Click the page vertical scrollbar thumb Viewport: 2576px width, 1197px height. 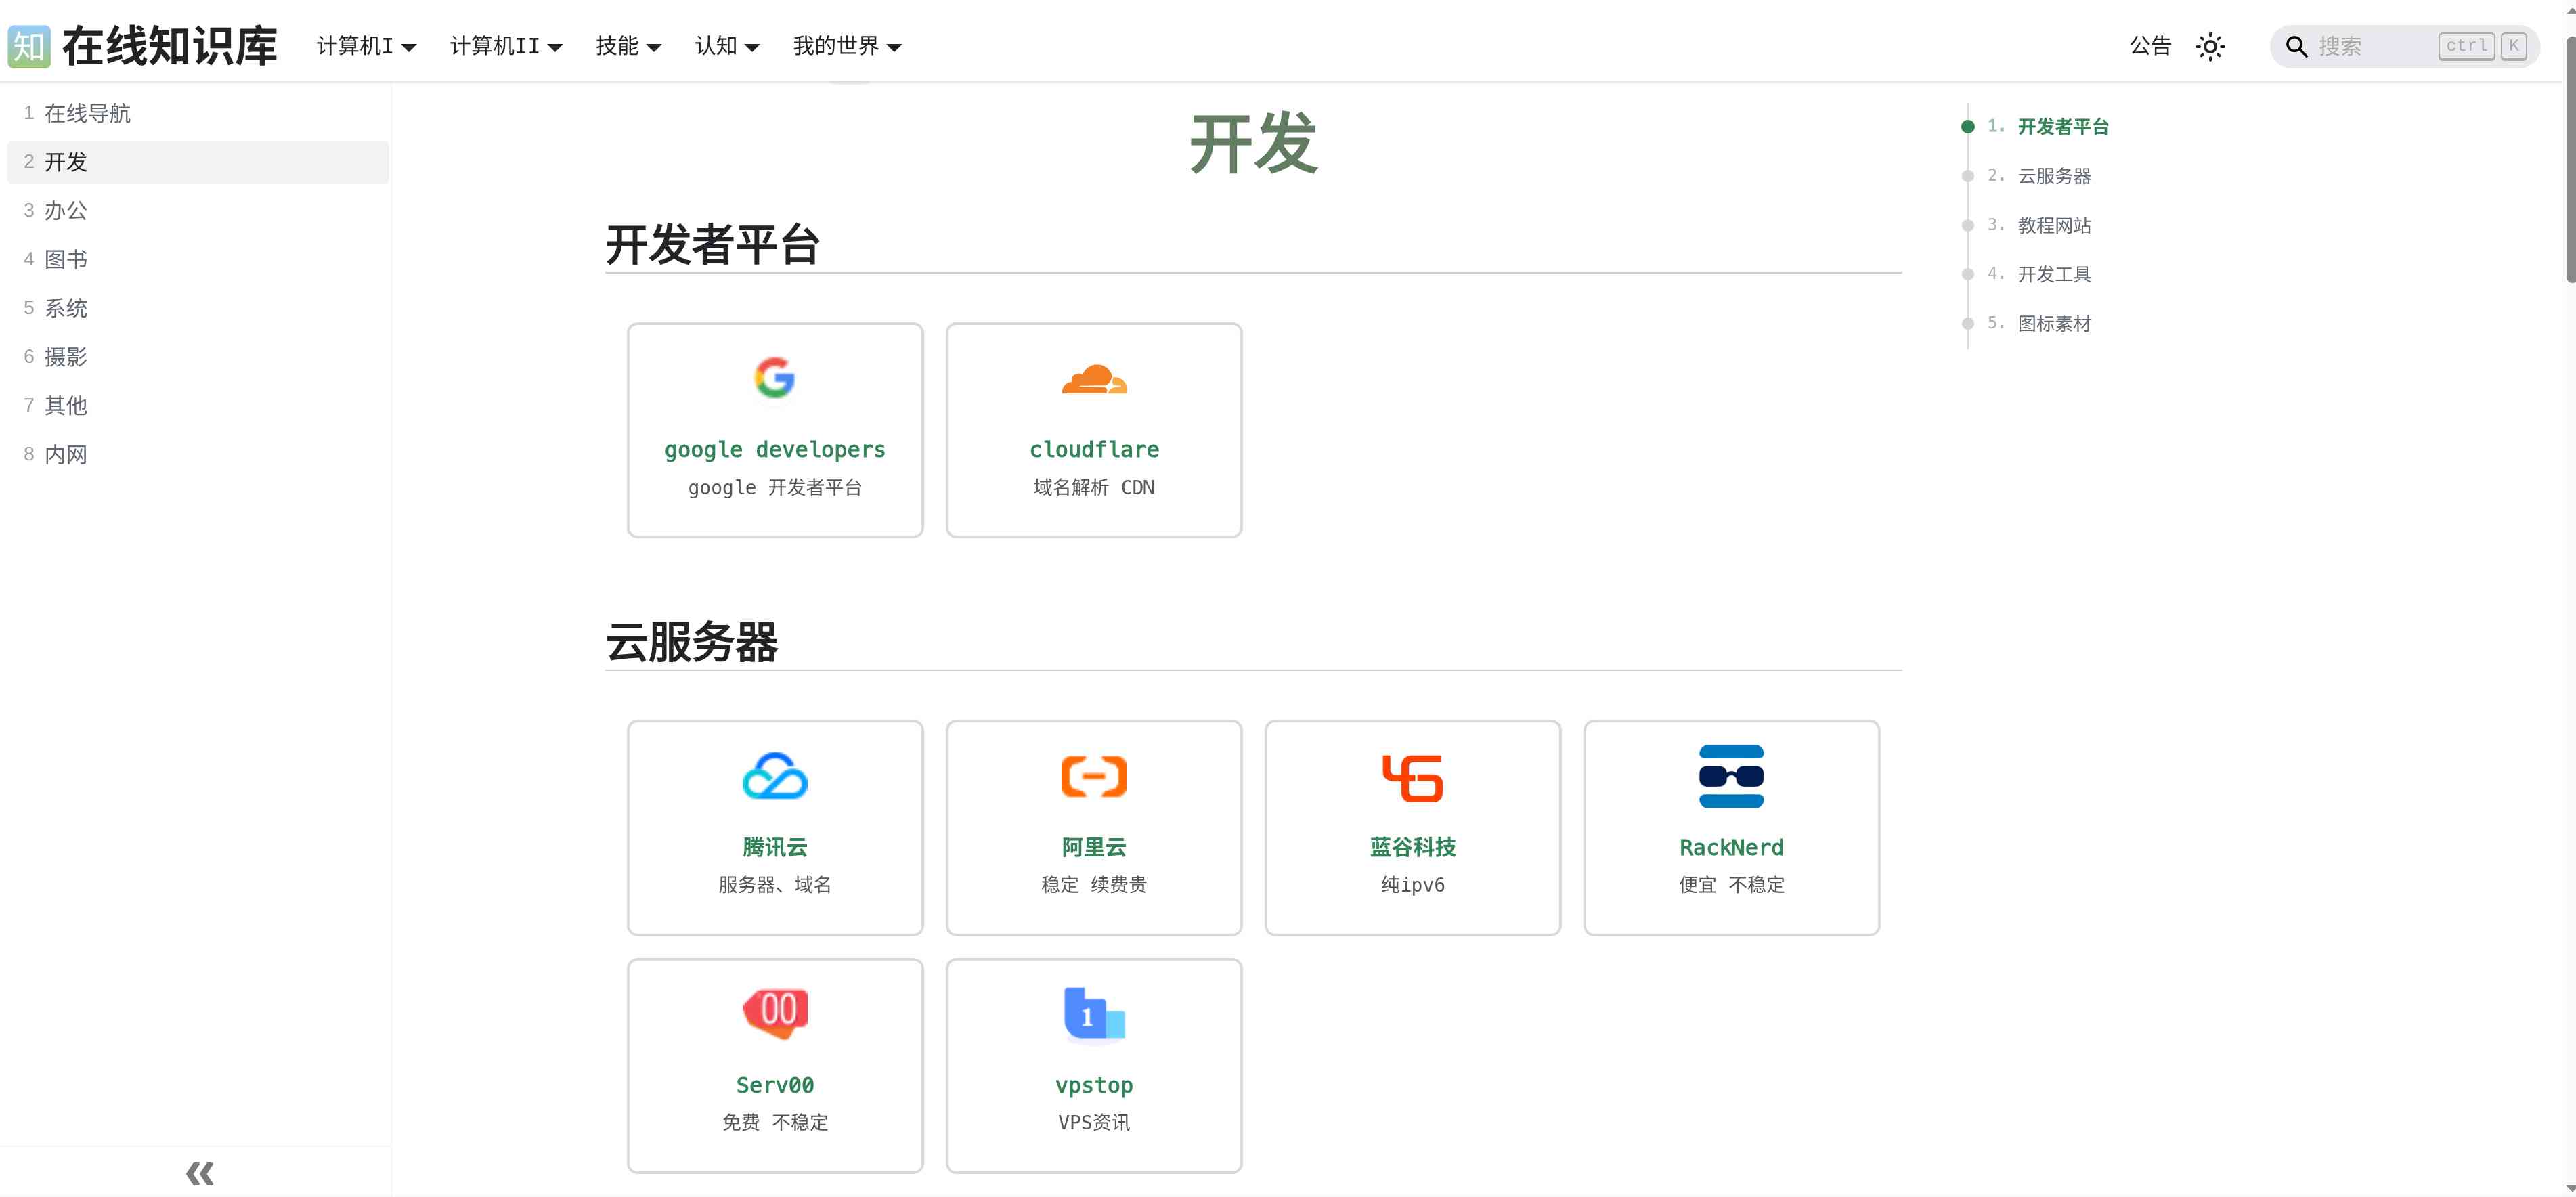pyautogui.click(x=2570, y=160)
